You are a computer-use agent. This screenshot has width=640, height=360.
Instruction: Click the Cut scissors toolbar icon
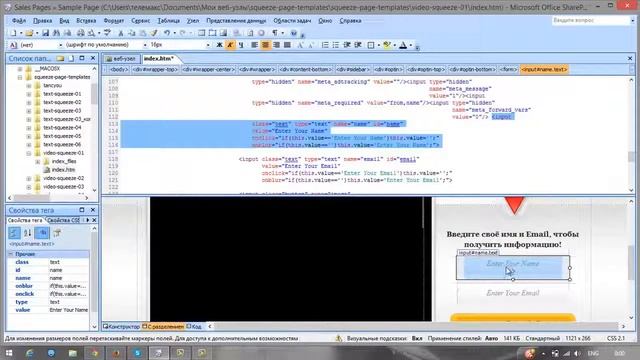pyautogui.click(x=121, y=33)
